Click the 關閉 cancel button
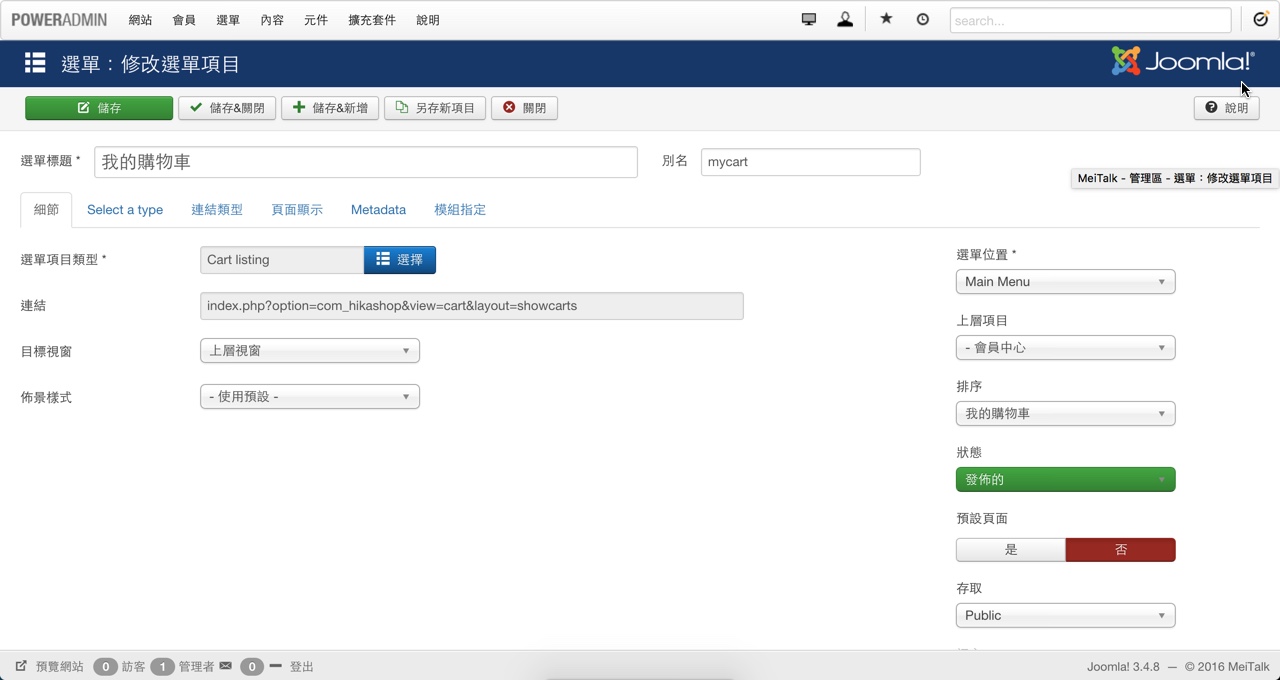This screenshot has height=680, width=1280. 524,108
